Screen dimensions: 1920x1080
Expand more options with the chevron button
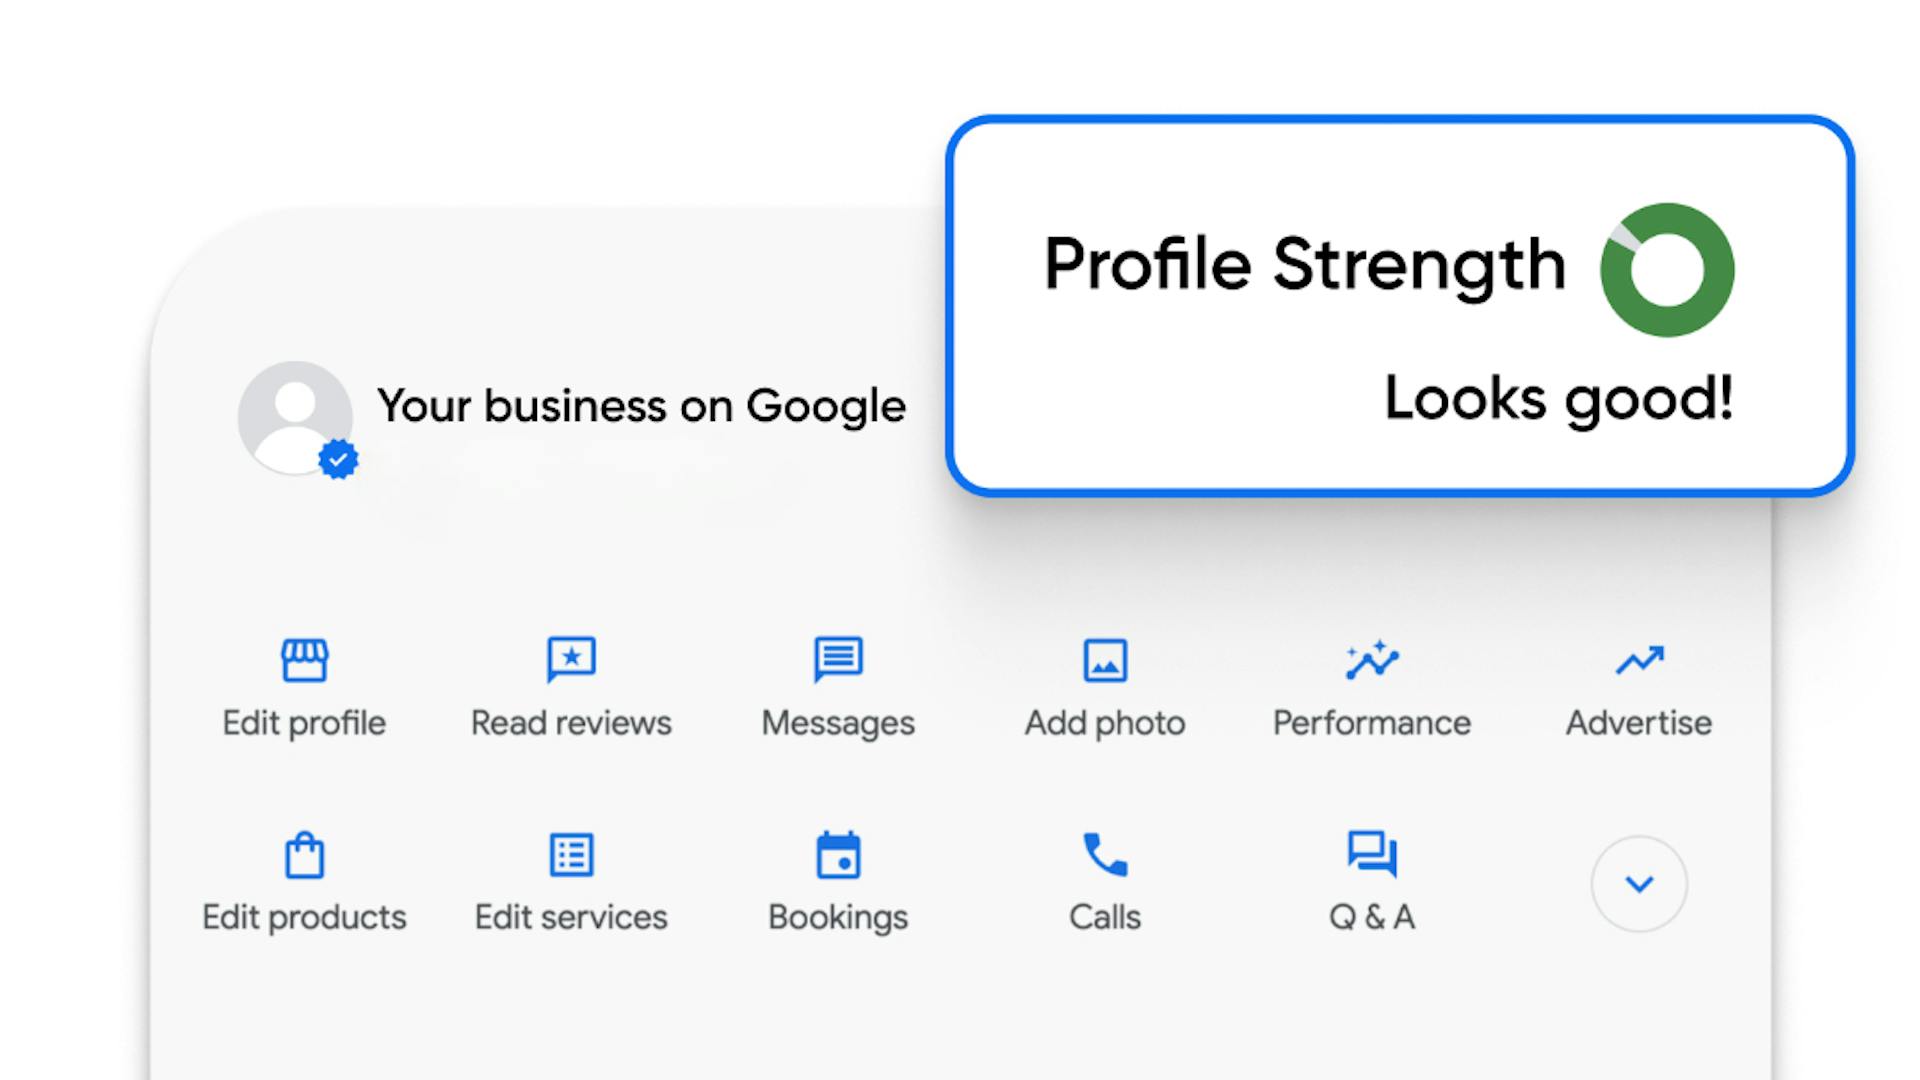pyautogui.click(x=1639, y=884)
